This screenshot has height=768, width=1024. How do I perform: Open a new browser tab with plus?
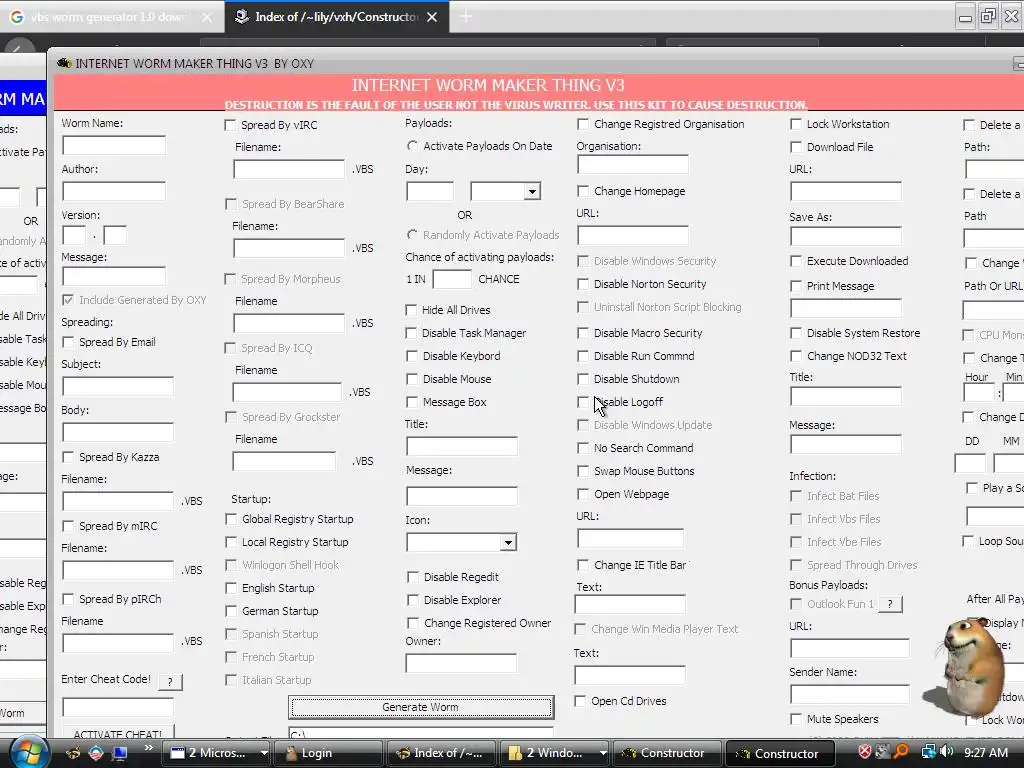click(x=466, y=17)
